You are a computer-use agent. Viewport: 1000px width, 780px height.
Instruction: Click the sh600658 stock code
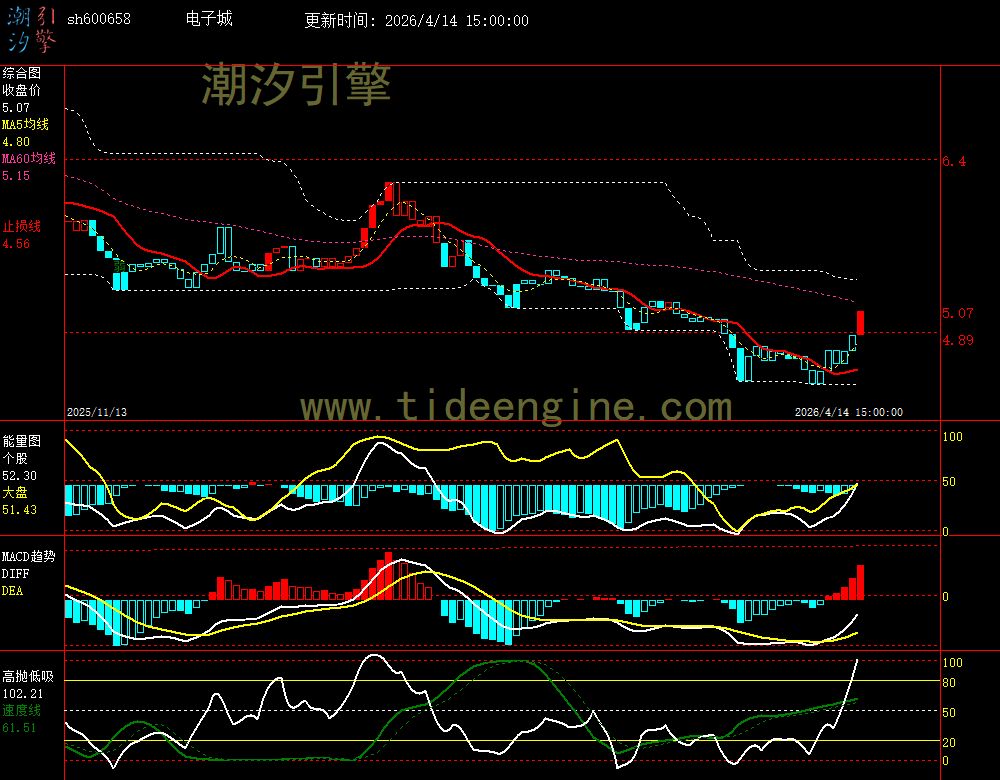point(98,19)
